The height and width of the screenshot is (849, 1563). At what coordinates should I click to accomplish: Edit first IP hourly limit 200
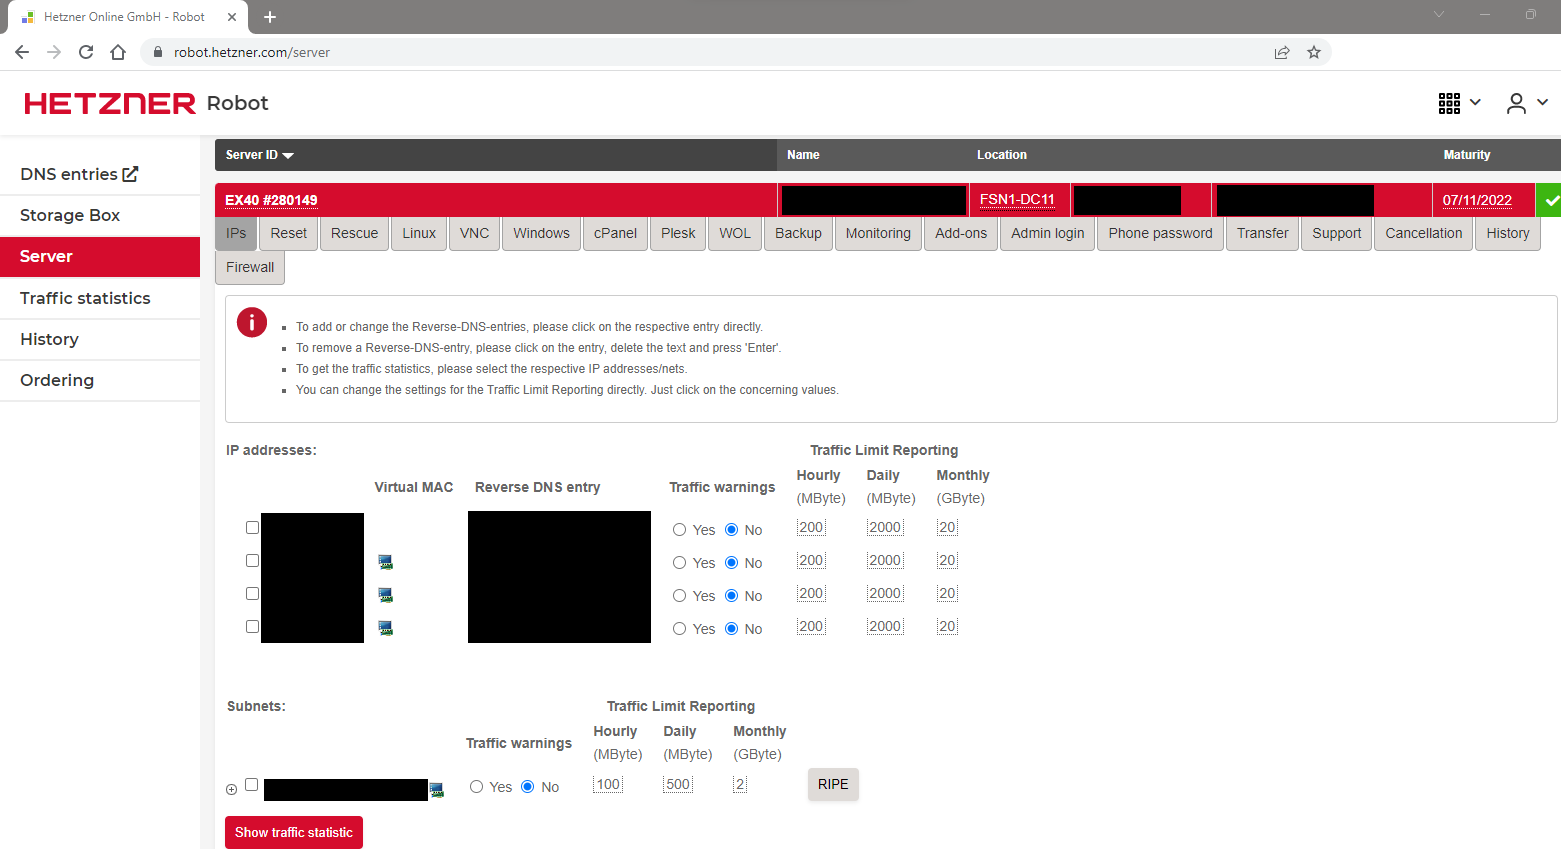coord(811,527)
